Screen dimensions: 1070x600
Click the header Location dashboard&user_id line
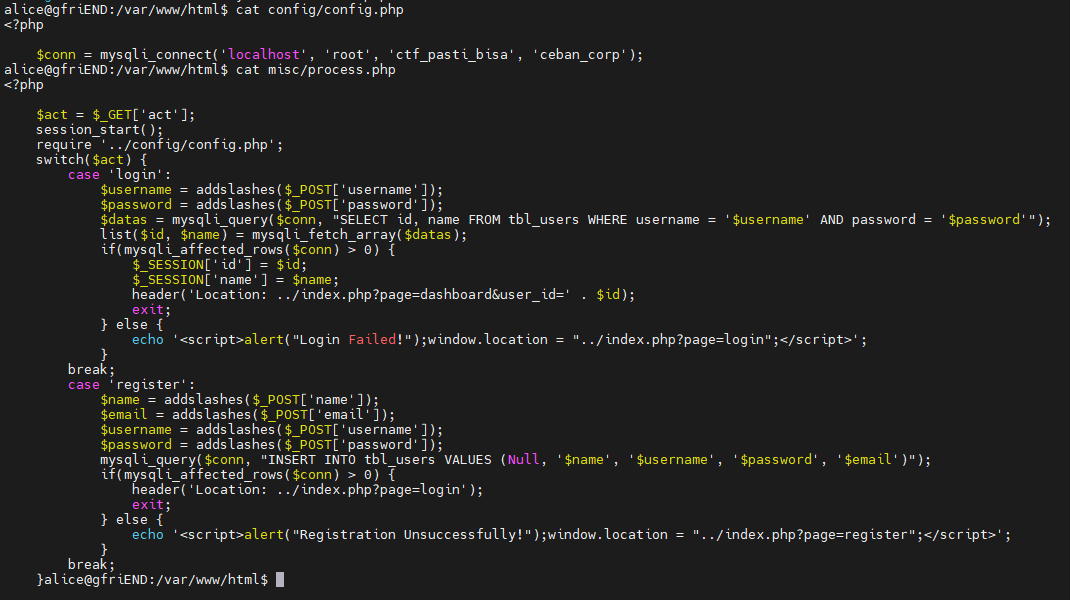[383, 295]
